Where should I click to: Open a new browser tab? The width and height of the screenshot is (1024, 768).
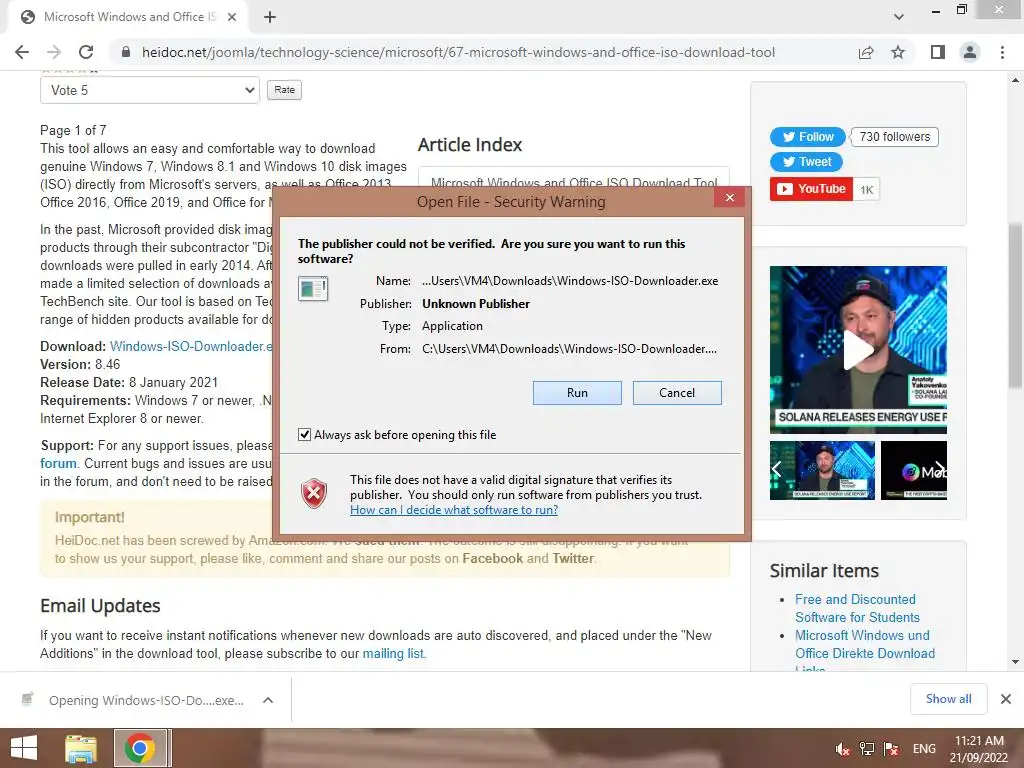click(x=270, y=17)
